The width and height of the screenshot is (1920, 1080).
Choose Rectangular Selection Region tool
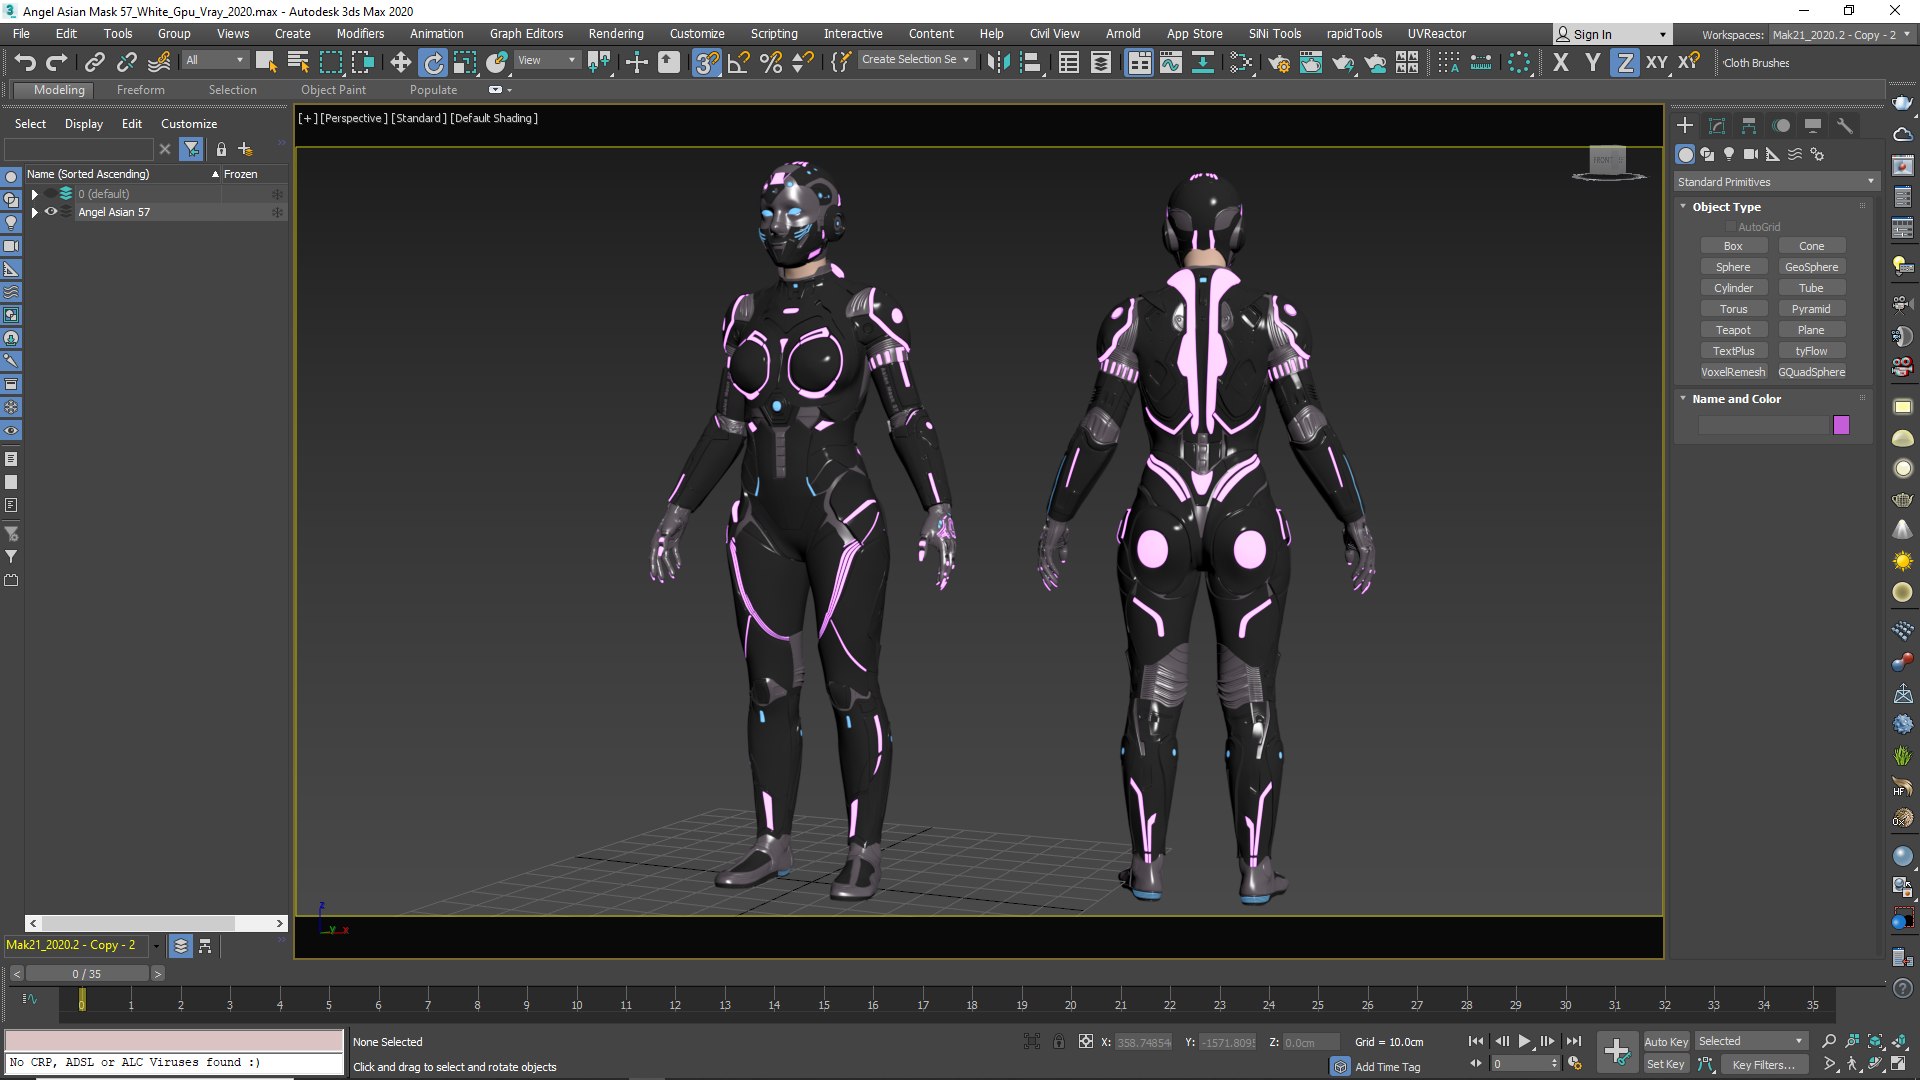pyautogui.click(x=330, y=62)
